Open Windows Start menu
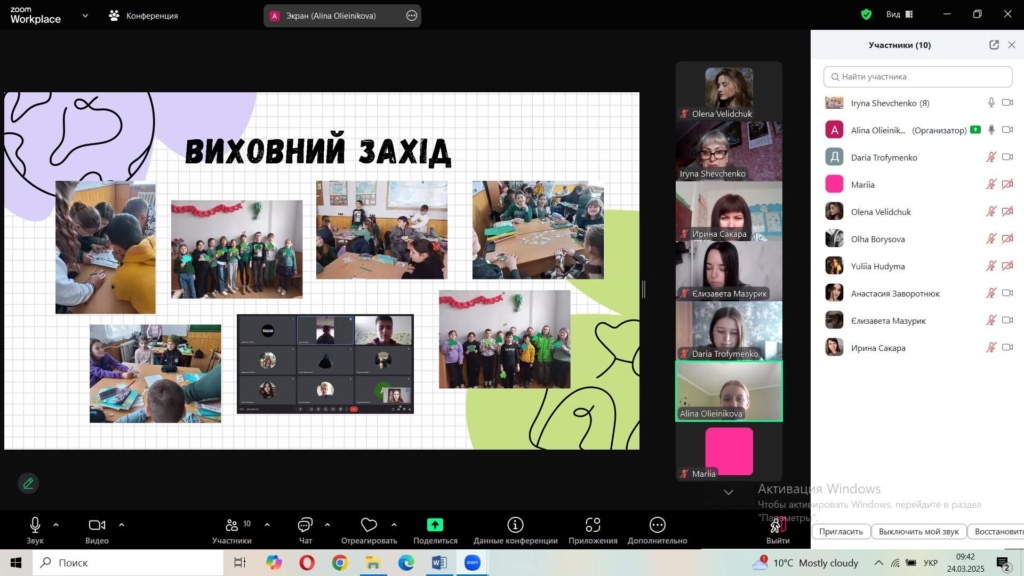 pos(16,562)
